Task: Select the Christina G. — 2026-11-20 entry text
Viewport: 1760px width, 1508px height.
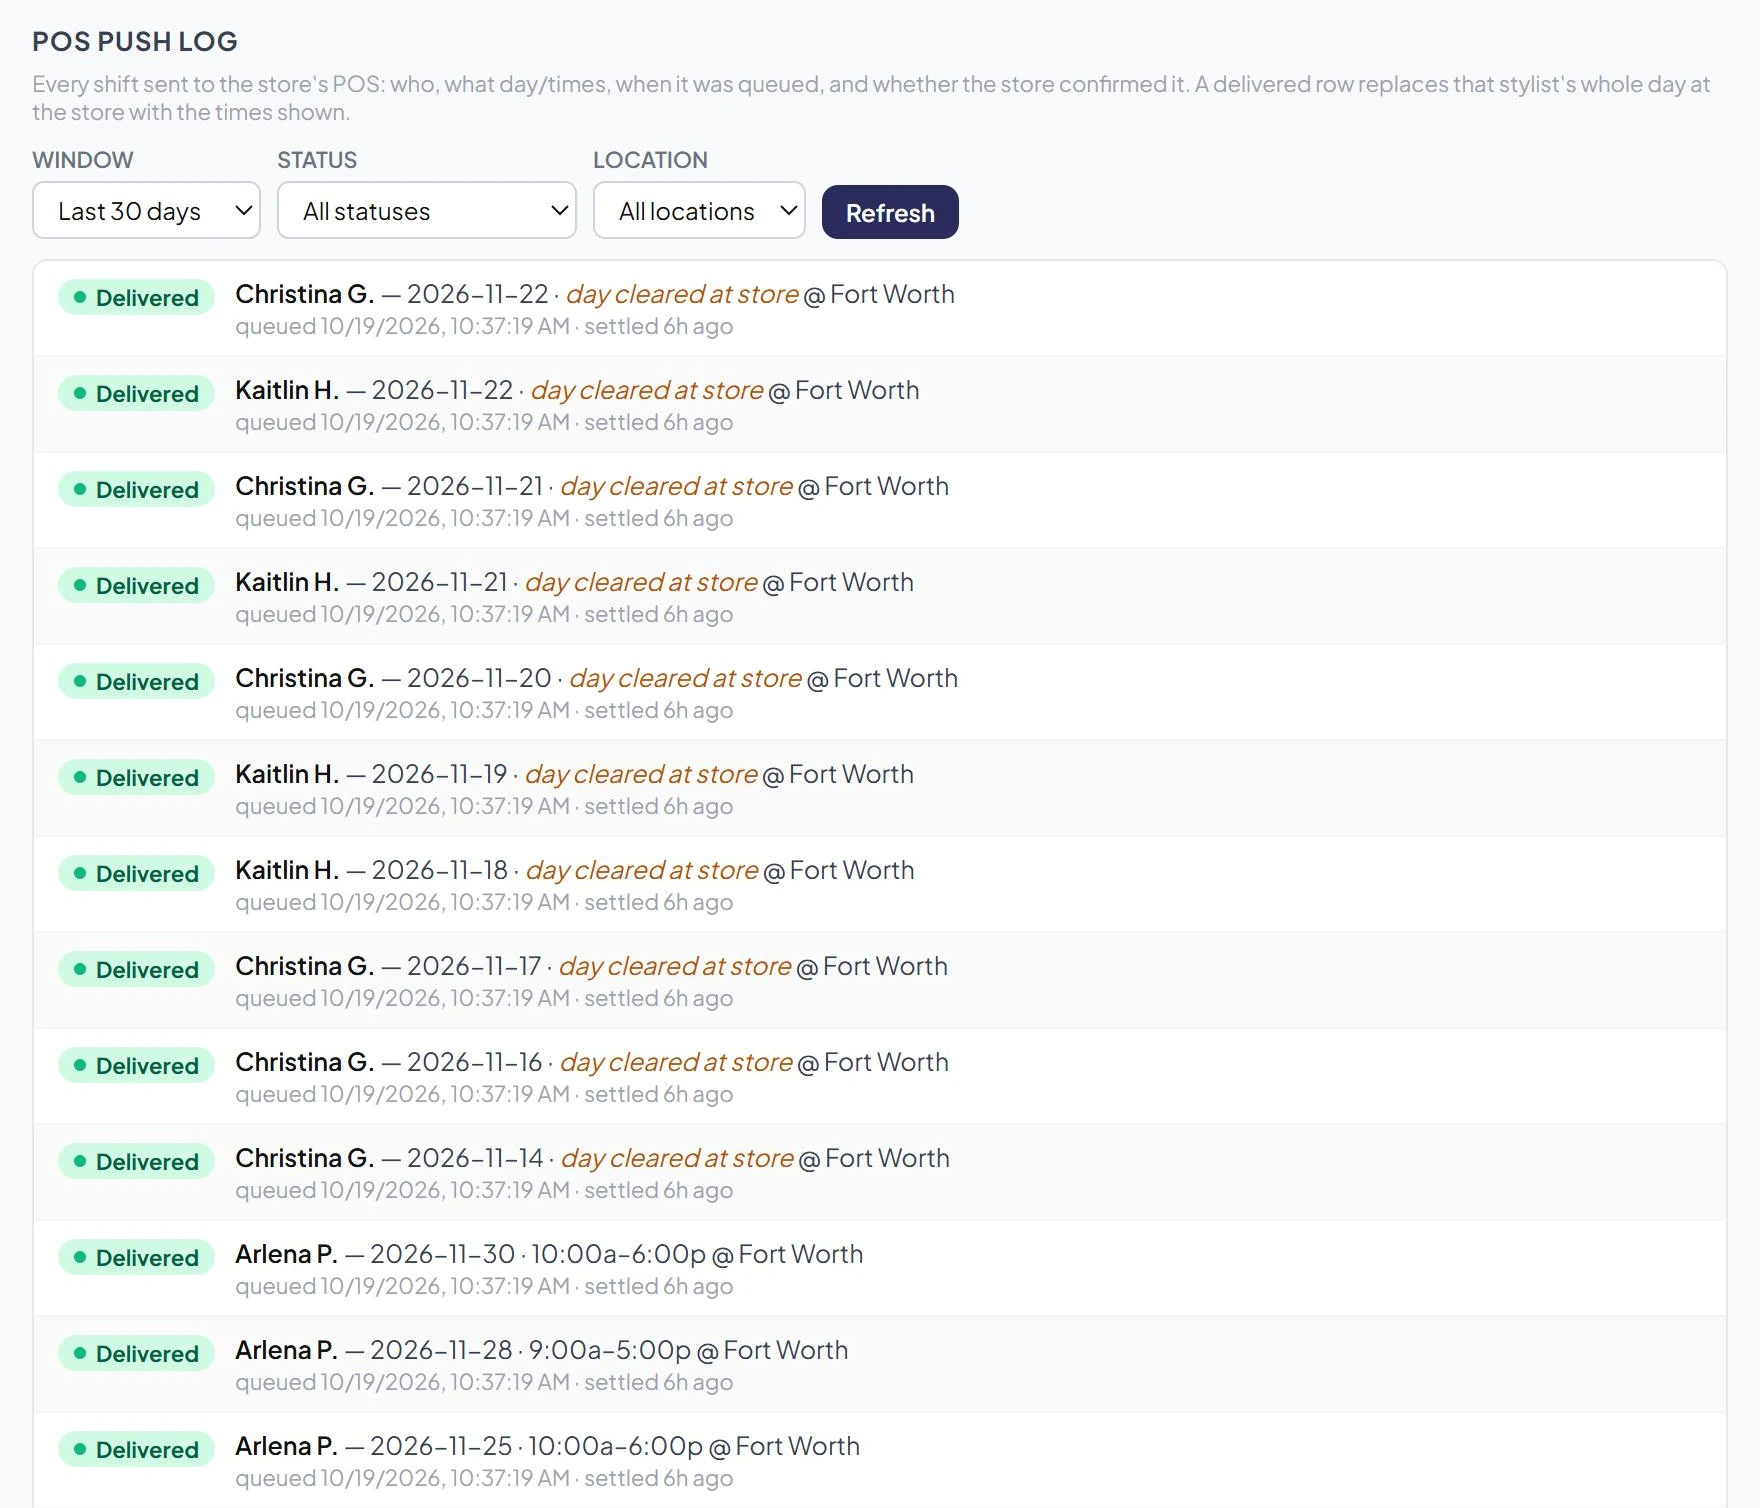Action: (596, 679)
